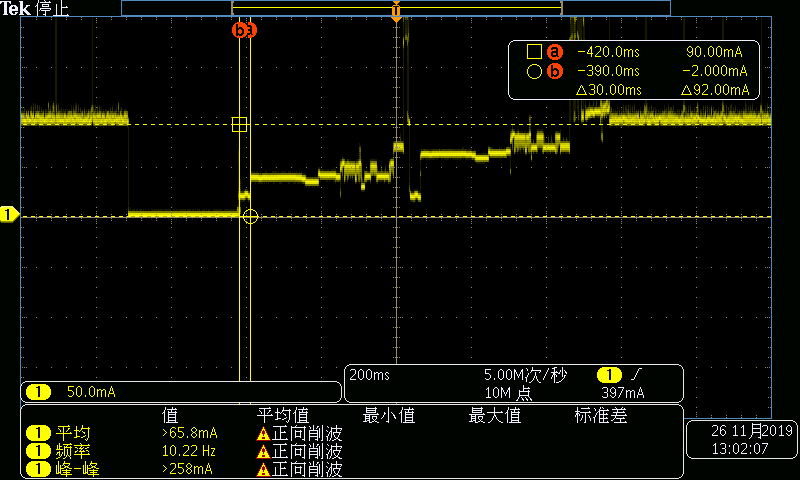Click the orange trigger position marker at top
The width and height of the screenshot is (800, 480).
tap(396, 11)
